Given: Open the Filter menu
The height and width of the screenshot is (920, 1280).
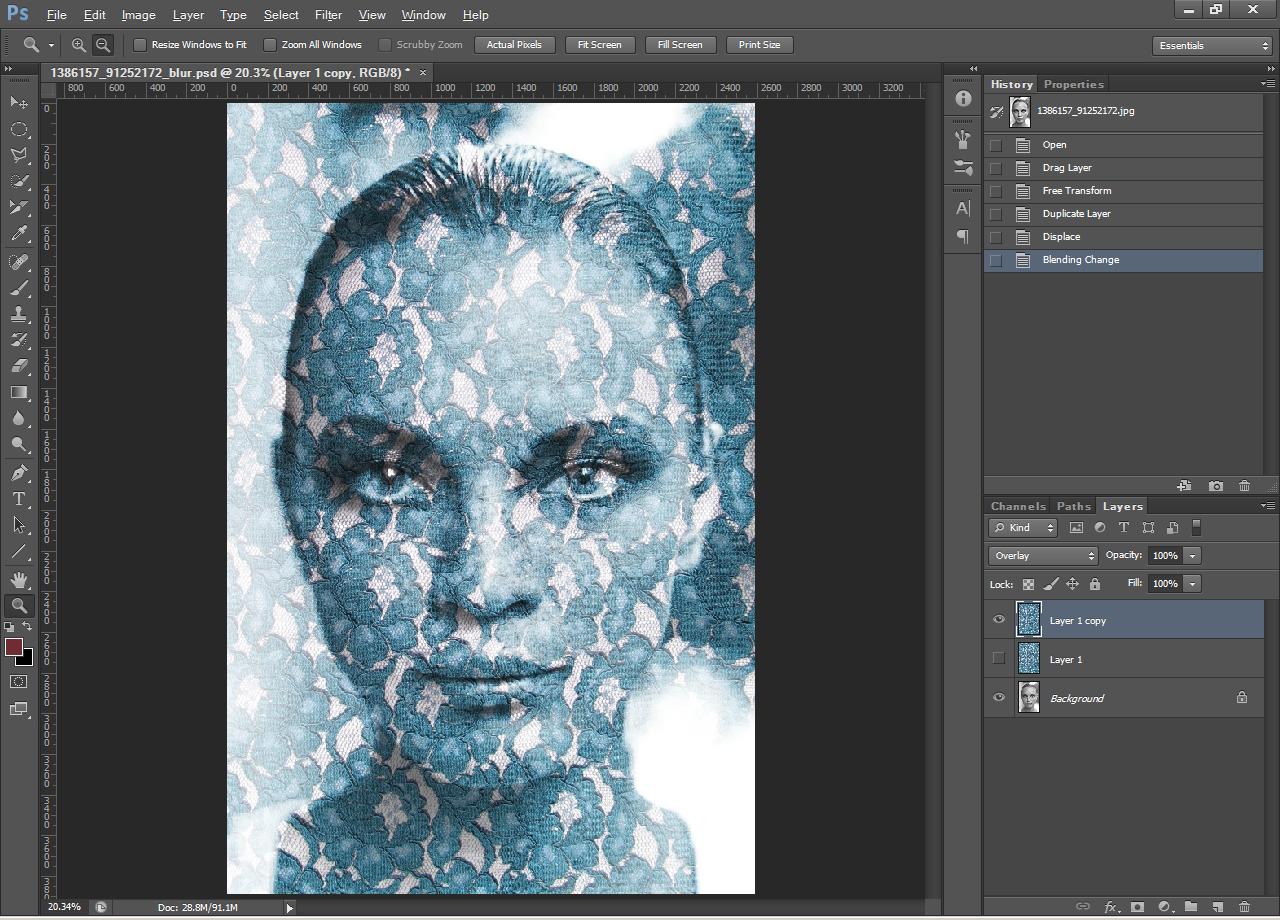Looking at the screenshot, I should pyautogui.click(x=328, y=14).
